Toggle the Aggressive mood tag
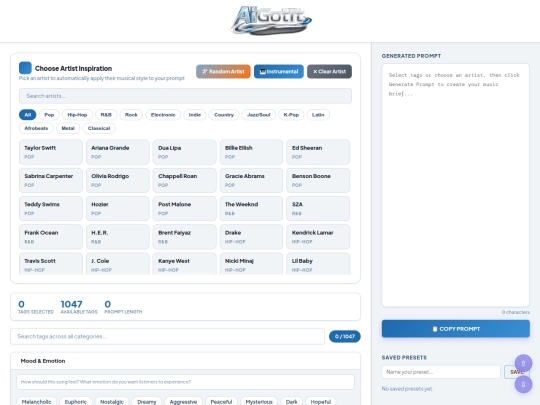The height and width of the screenshot is (405, 540). coord(183,402)
